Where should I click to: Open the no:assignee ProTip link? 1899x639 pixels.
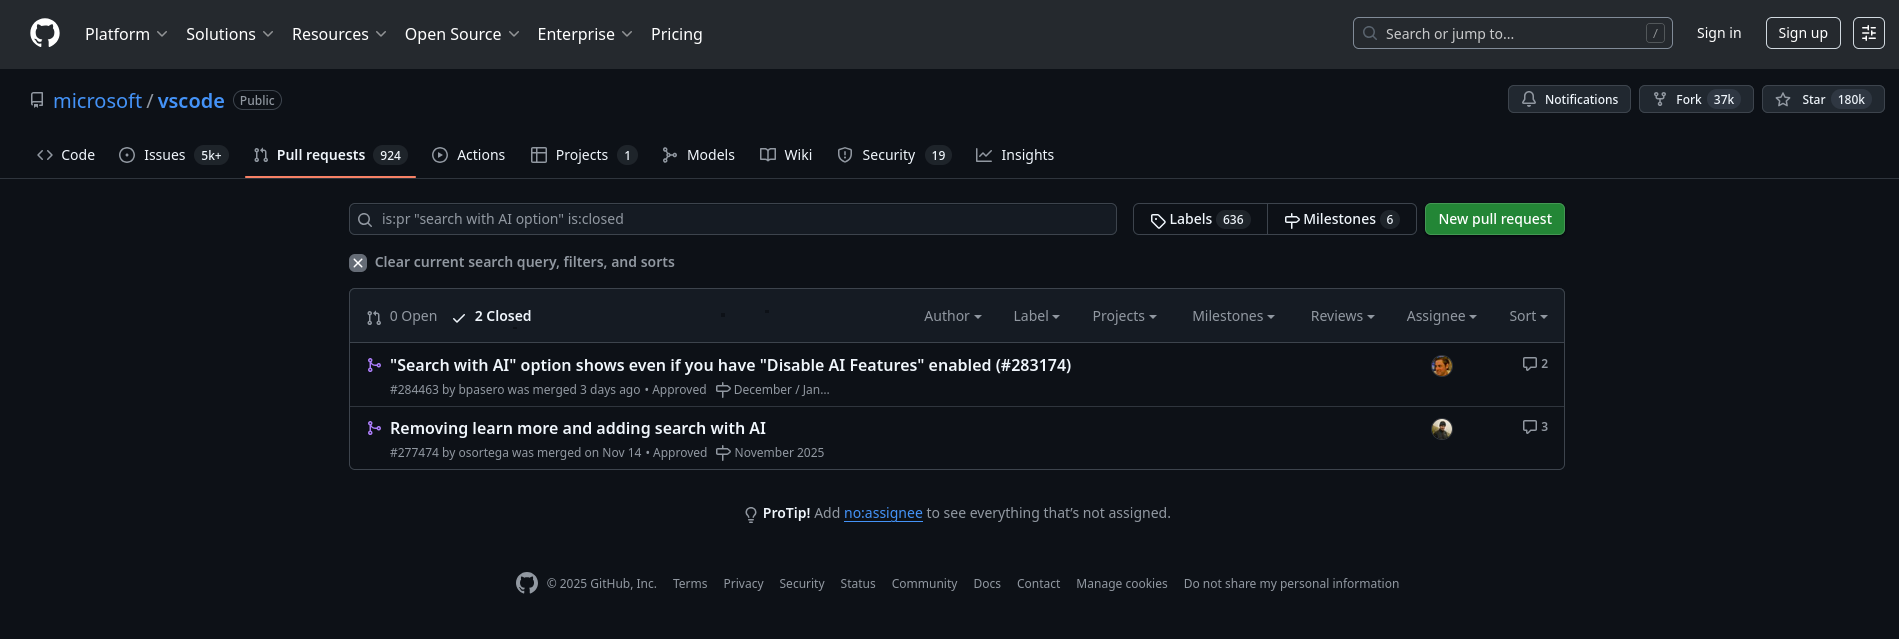[883, 513]
